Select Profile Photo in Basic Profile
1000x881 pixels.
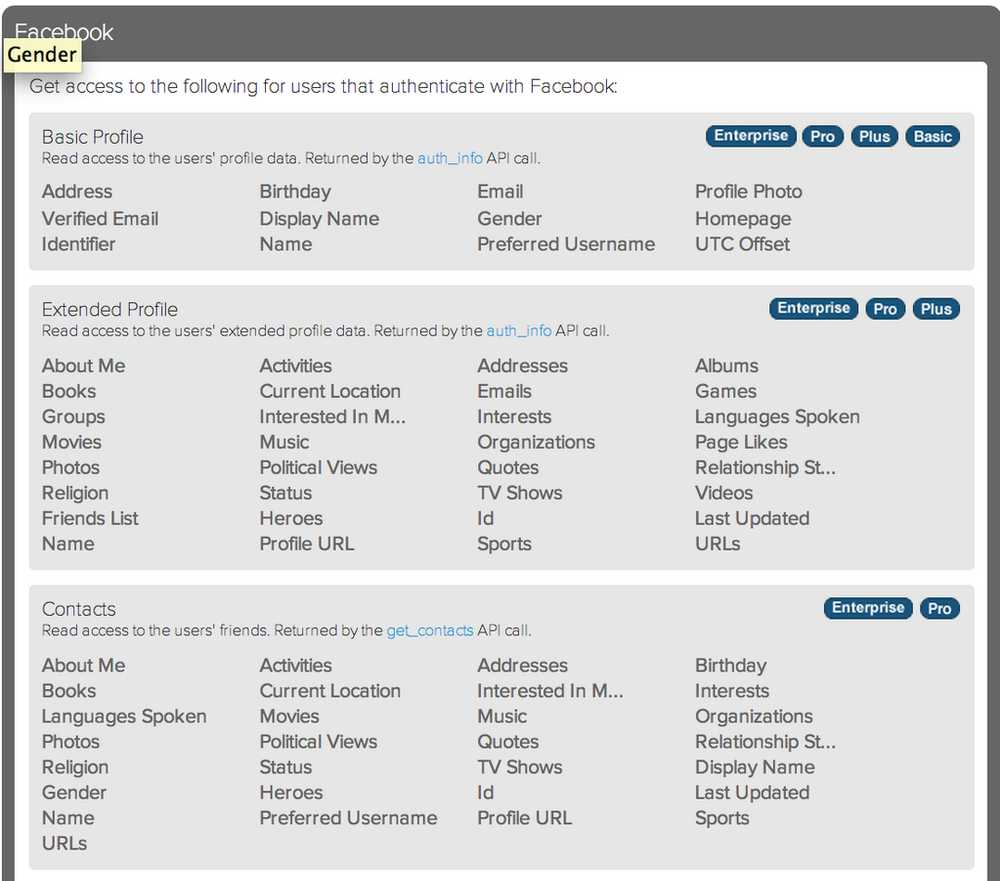point(748,192)
